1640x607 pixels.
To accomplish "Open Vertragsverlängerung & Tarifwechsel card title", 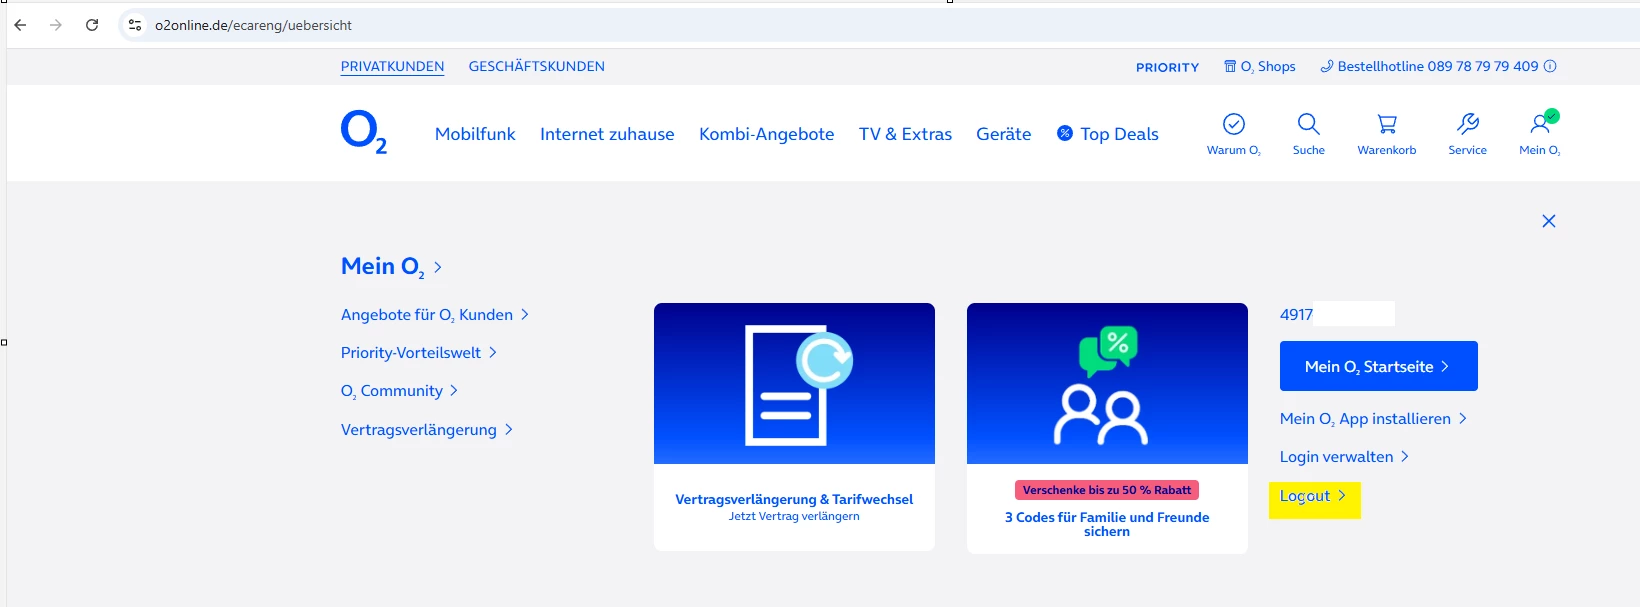I will coord(794,499).
